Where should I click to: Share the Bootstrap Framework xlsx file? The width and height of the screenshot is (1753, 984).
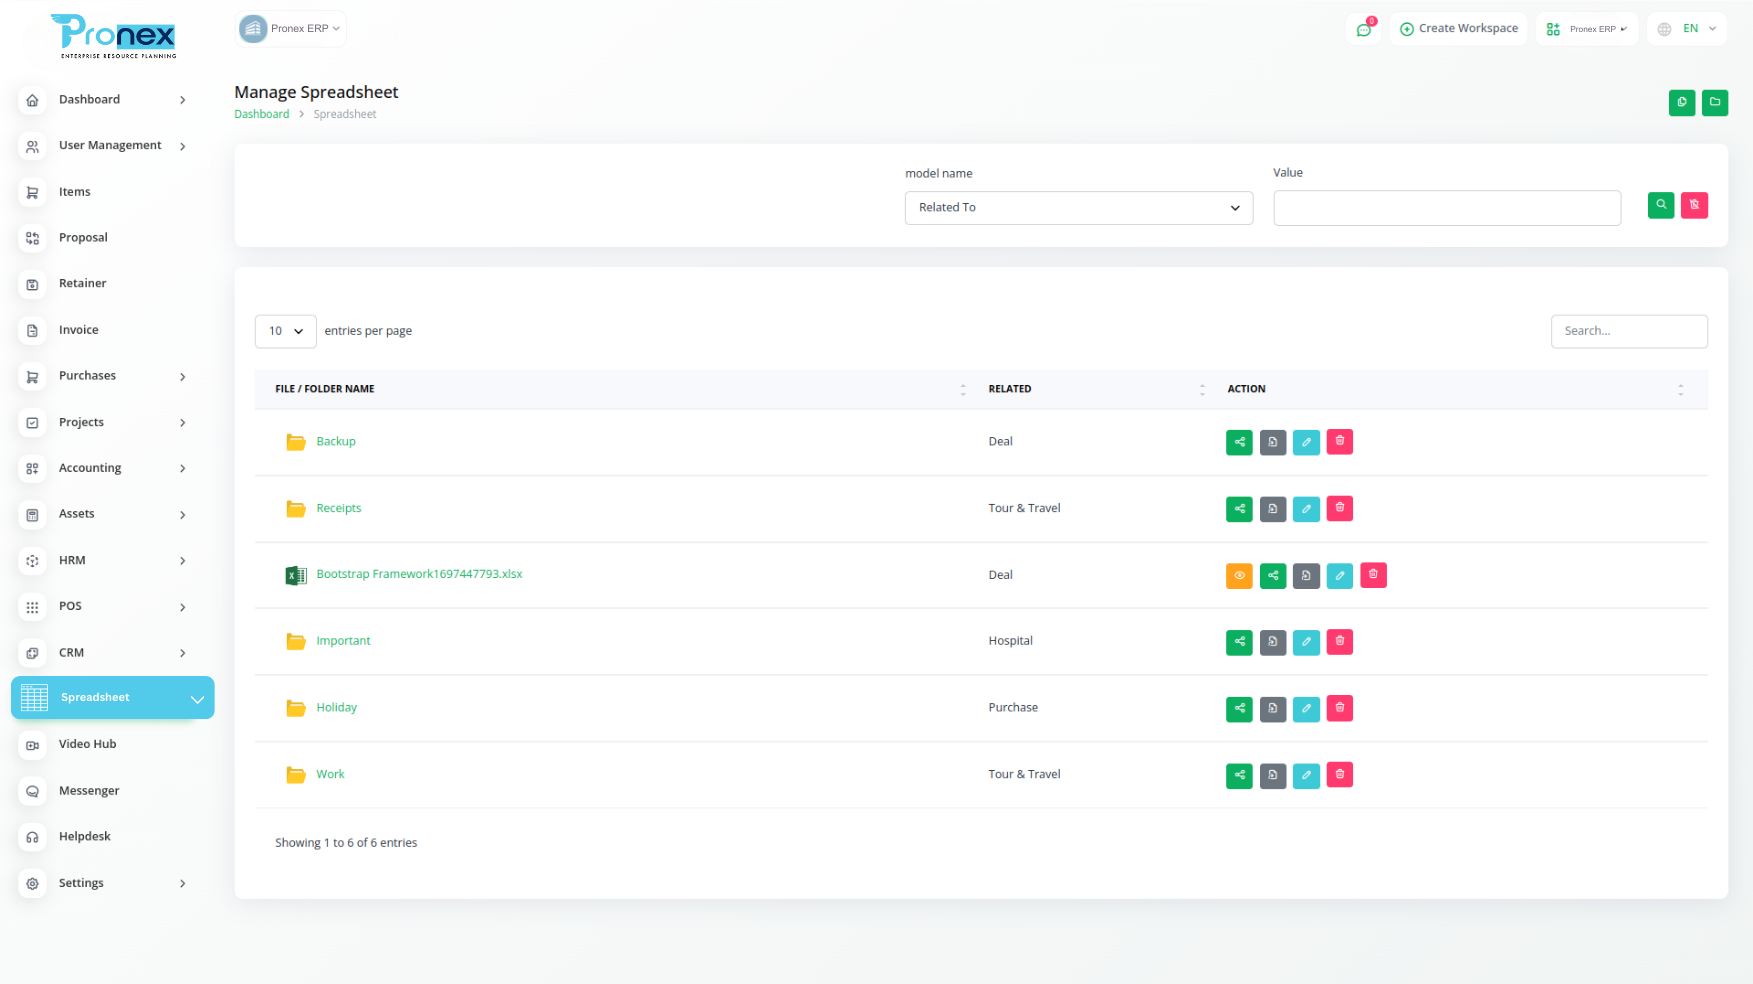[1273, 576]
